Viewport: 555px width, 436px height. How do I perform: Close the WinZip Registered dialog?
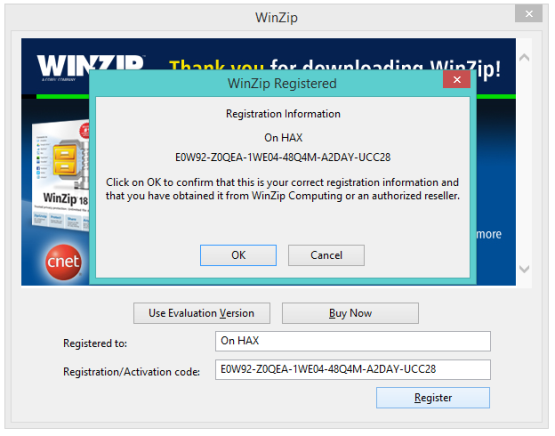click(x=457, y=80)
